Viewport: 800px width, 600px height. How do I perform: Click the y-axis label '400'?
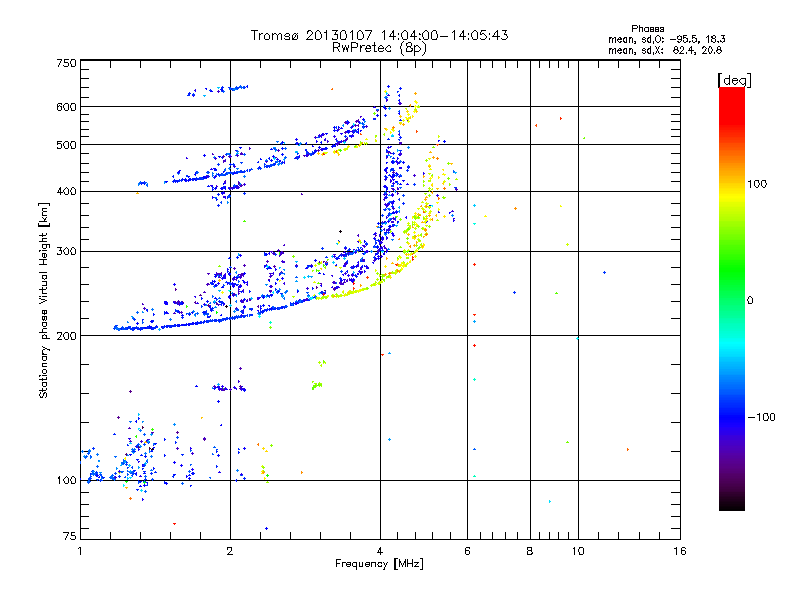pyautogui.click(x=66, y=192)
